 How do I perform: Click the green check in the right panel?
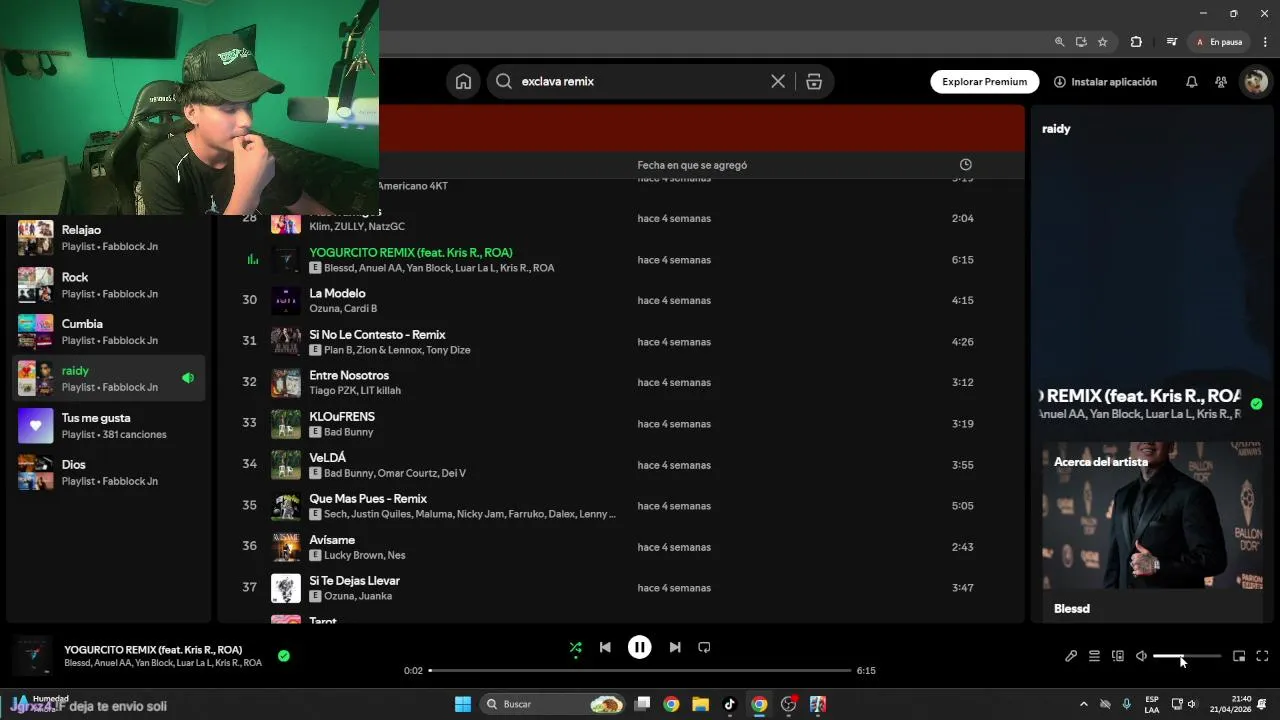pos(1256,404)
